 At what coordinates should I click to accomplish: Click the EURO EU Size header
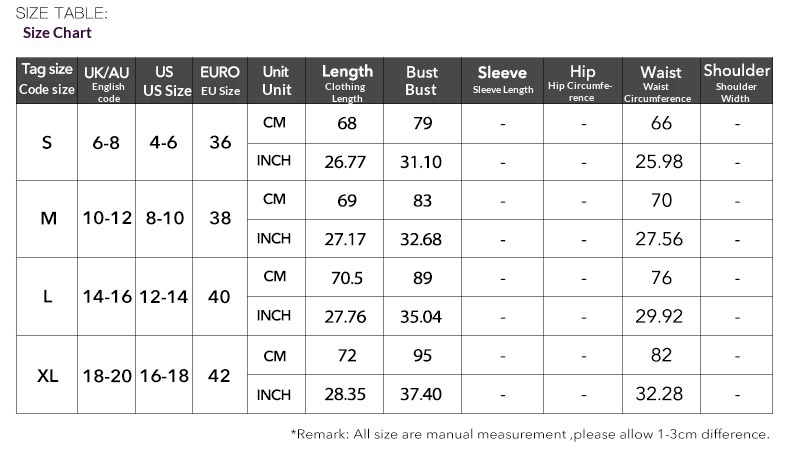[220, 81]
